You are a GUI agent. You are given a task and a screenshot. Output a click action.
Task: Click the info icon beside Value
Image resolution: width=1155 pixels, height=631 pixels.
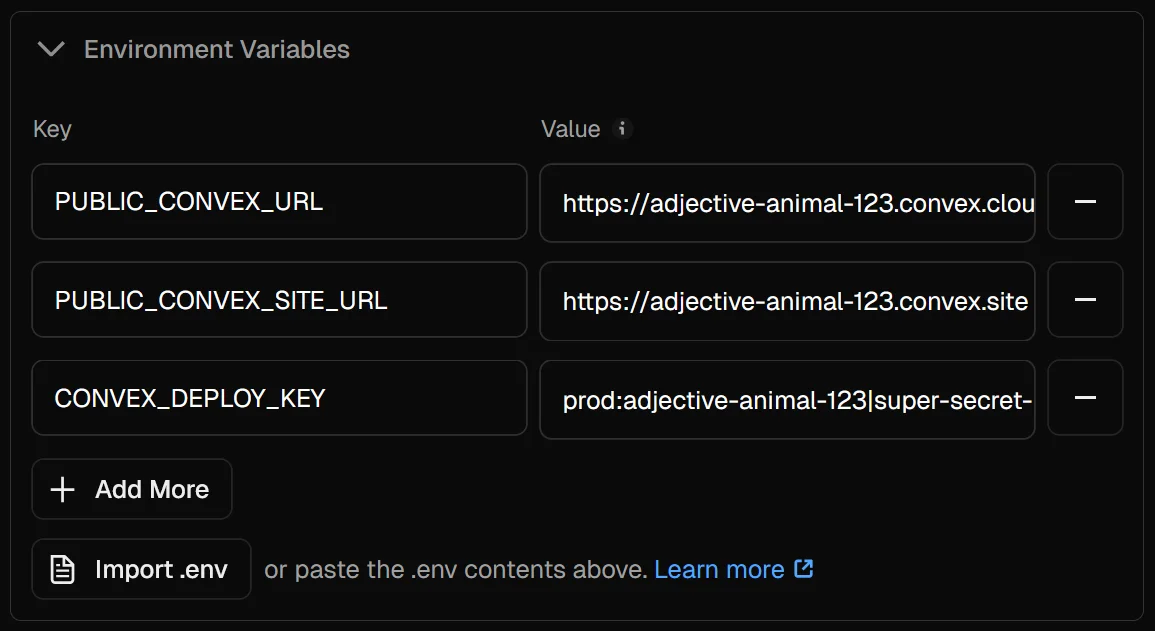[x=623, y=129]
